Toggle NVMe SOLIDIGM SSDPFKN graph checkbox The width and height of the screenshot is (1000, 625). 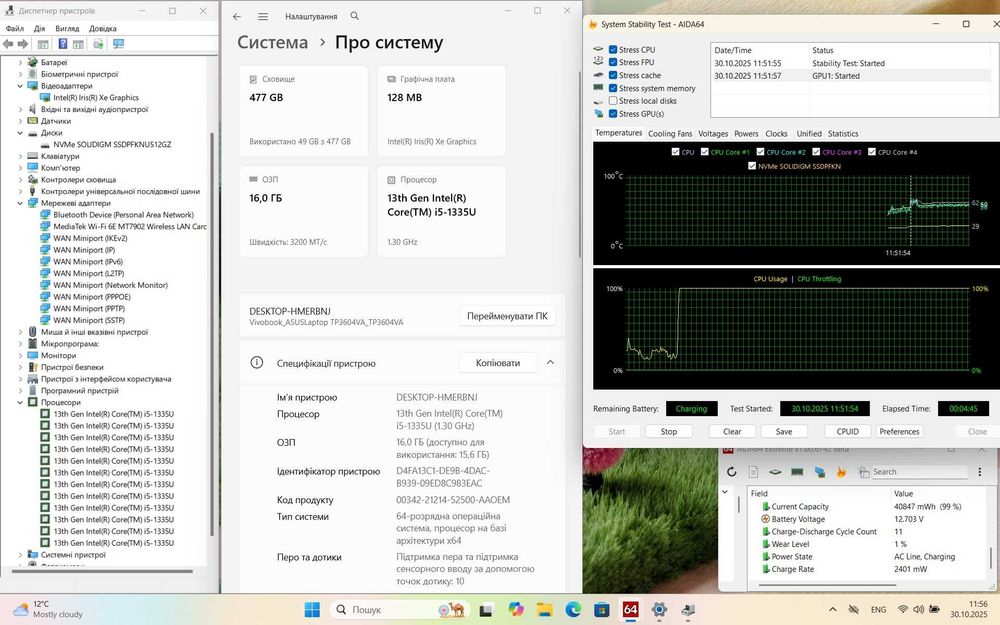(752, 166)
